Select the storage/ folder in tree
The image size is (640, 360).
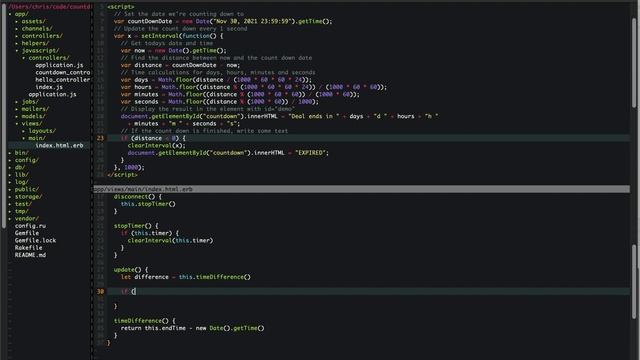click(x=28, y=197)
